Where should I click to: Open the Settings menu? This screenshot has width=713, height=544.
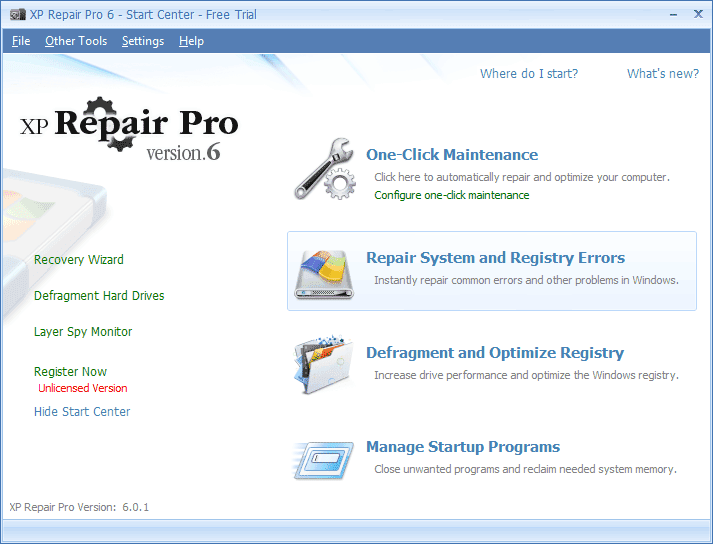pos(143,41)
